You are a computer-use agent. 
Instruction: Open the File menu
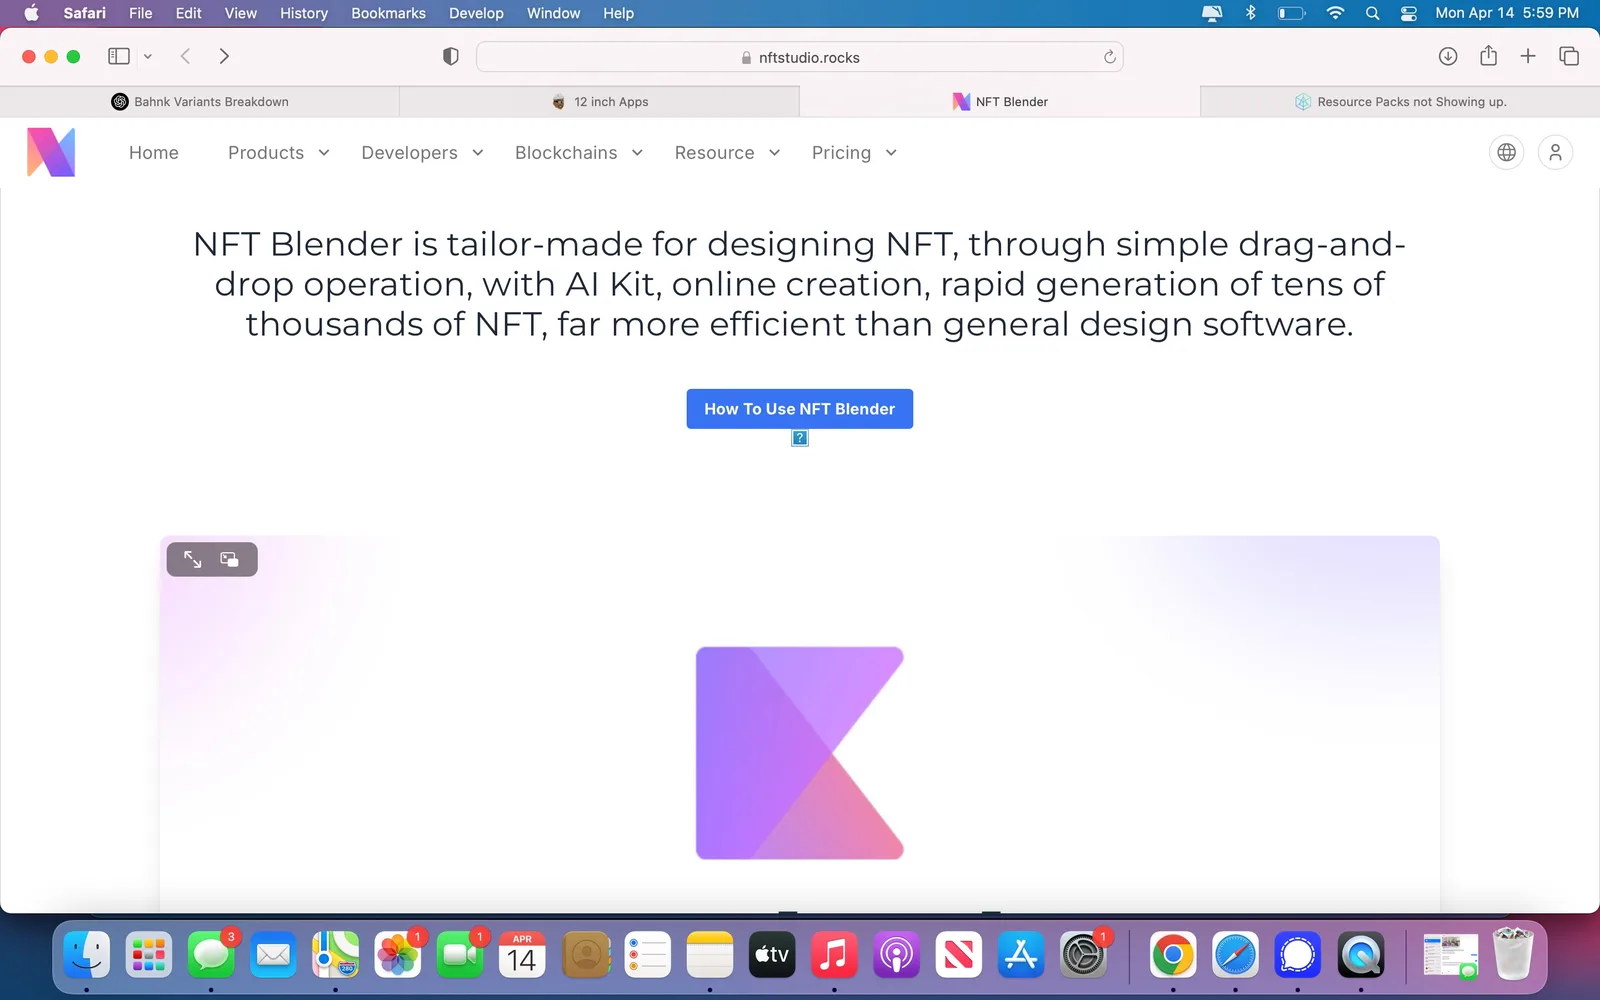[141, 13]
